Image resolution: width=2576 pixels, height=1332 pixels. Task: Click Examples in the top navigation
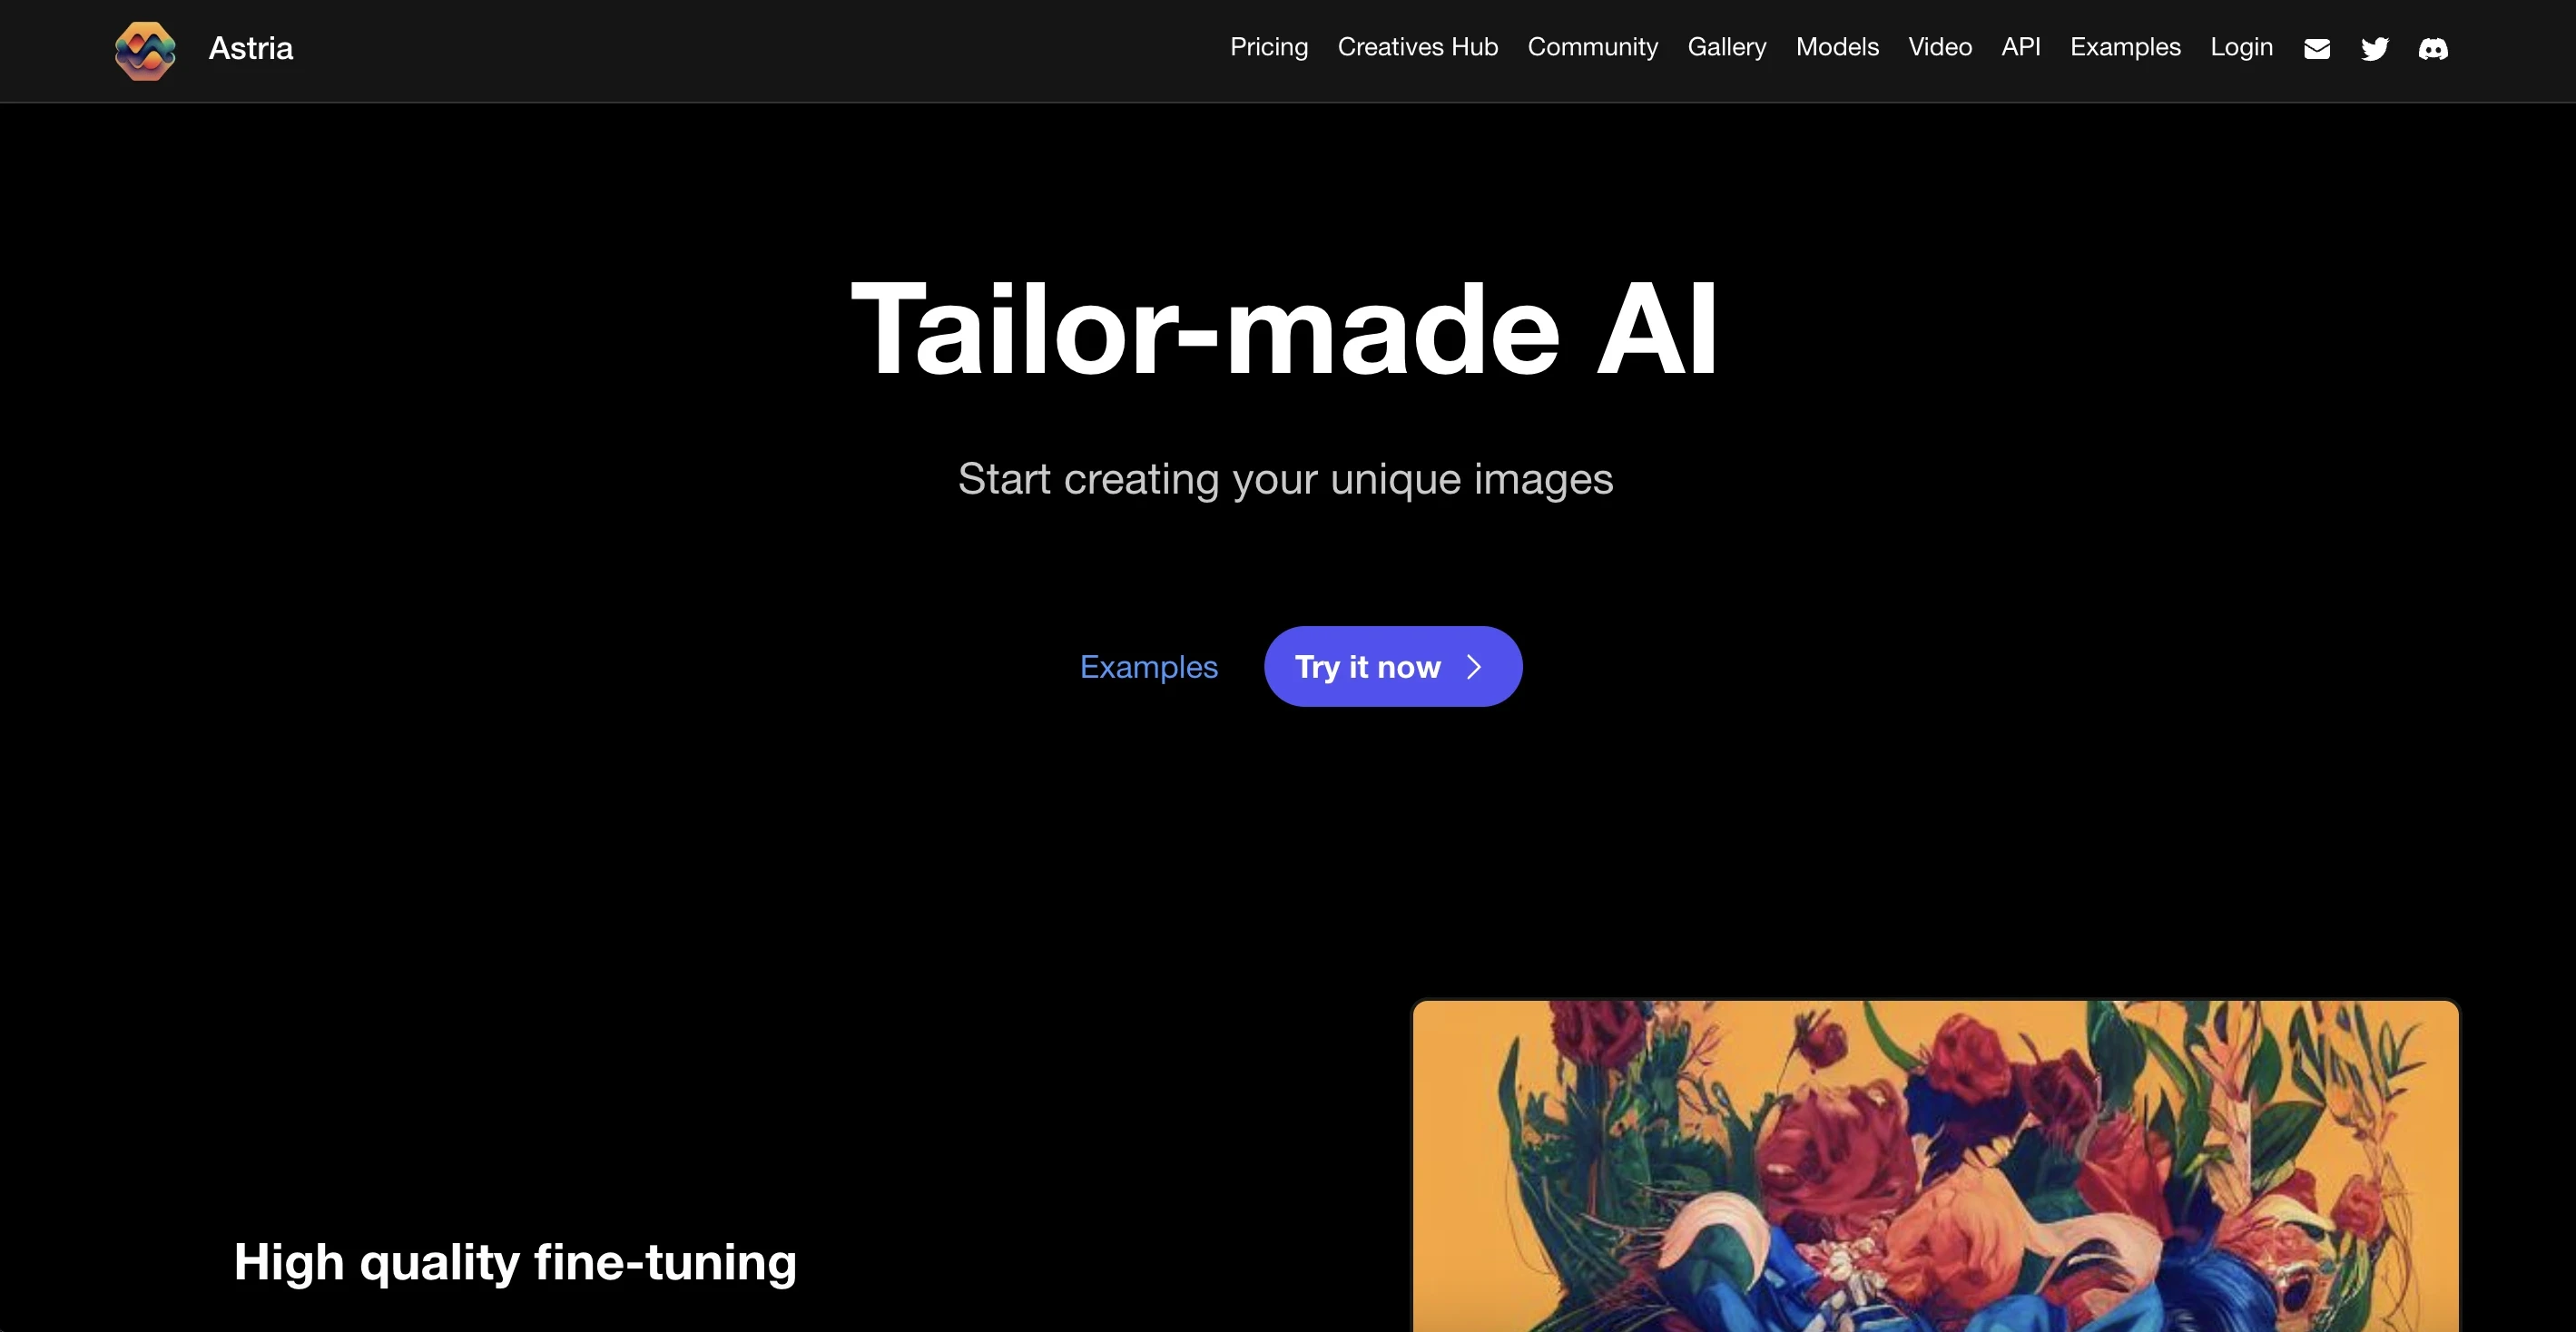(2125, 47)
